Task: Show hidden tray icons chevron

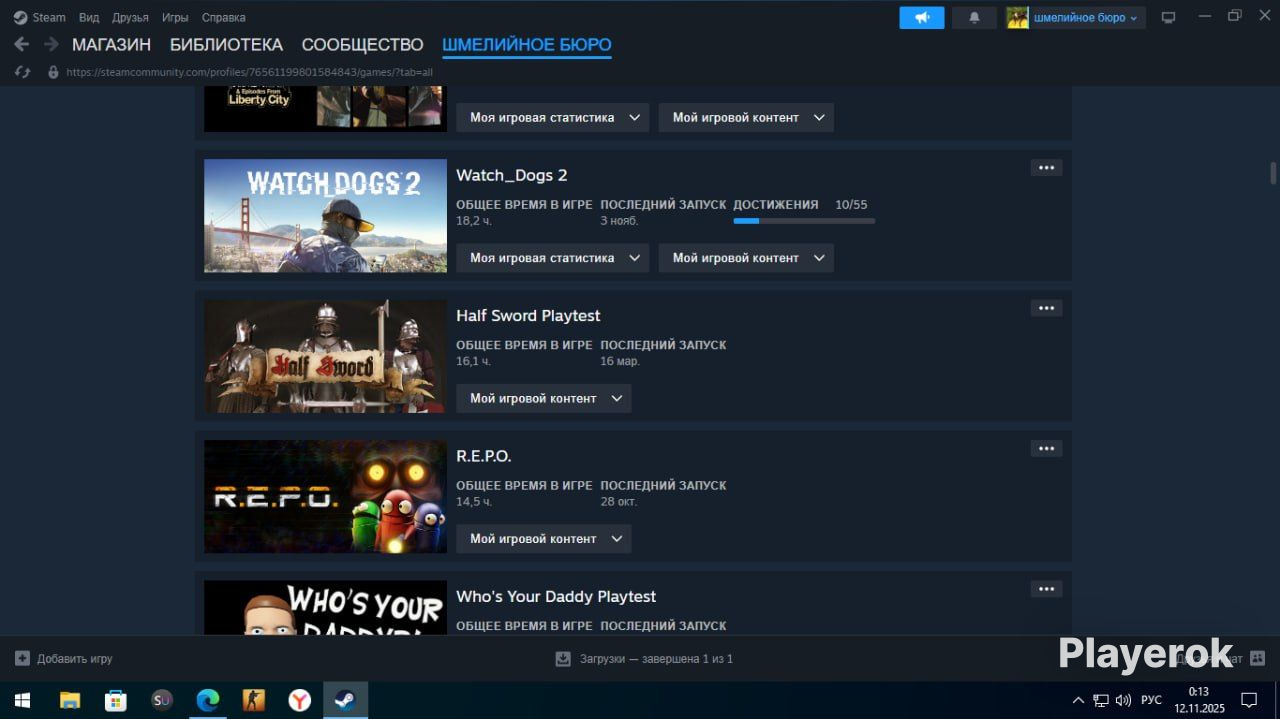Action: [x=1078, y=700]
